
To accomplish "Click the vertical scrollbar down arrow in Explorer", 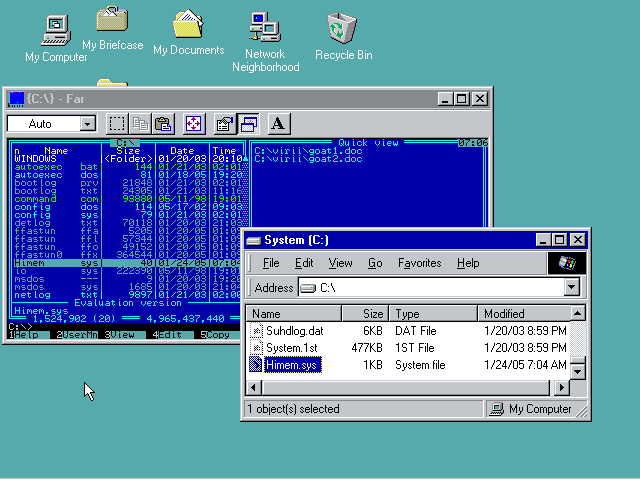I will pyautogui.click(x=578, y=371).
